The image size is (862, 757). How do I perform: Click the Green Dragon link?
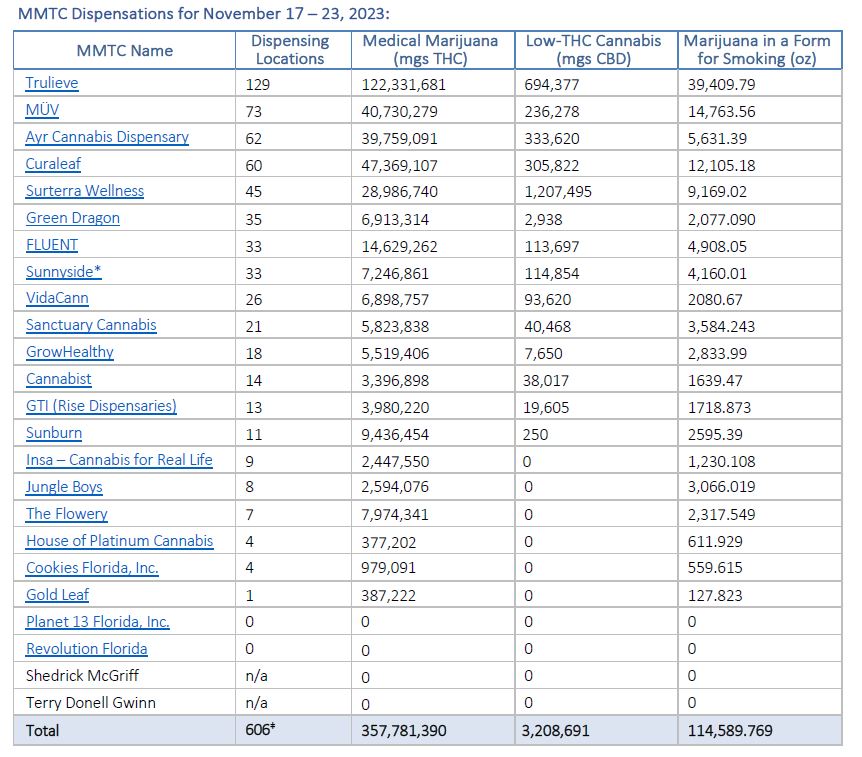[x=73, y=218]
